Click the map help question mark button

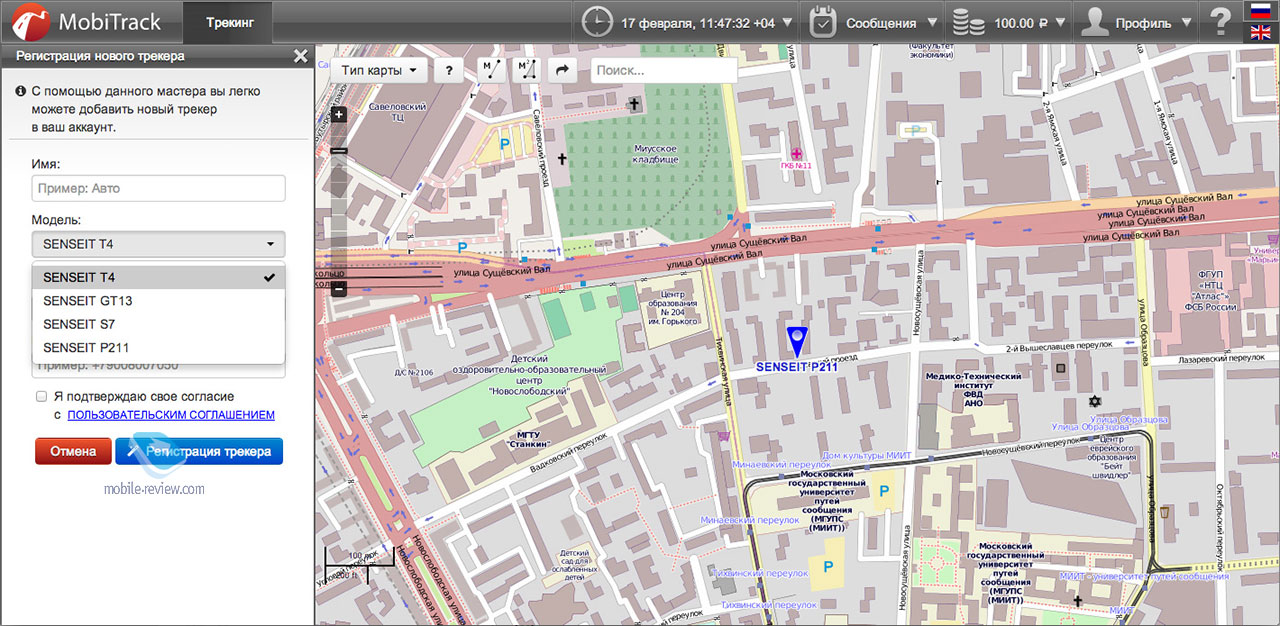(x=449, y=70)
